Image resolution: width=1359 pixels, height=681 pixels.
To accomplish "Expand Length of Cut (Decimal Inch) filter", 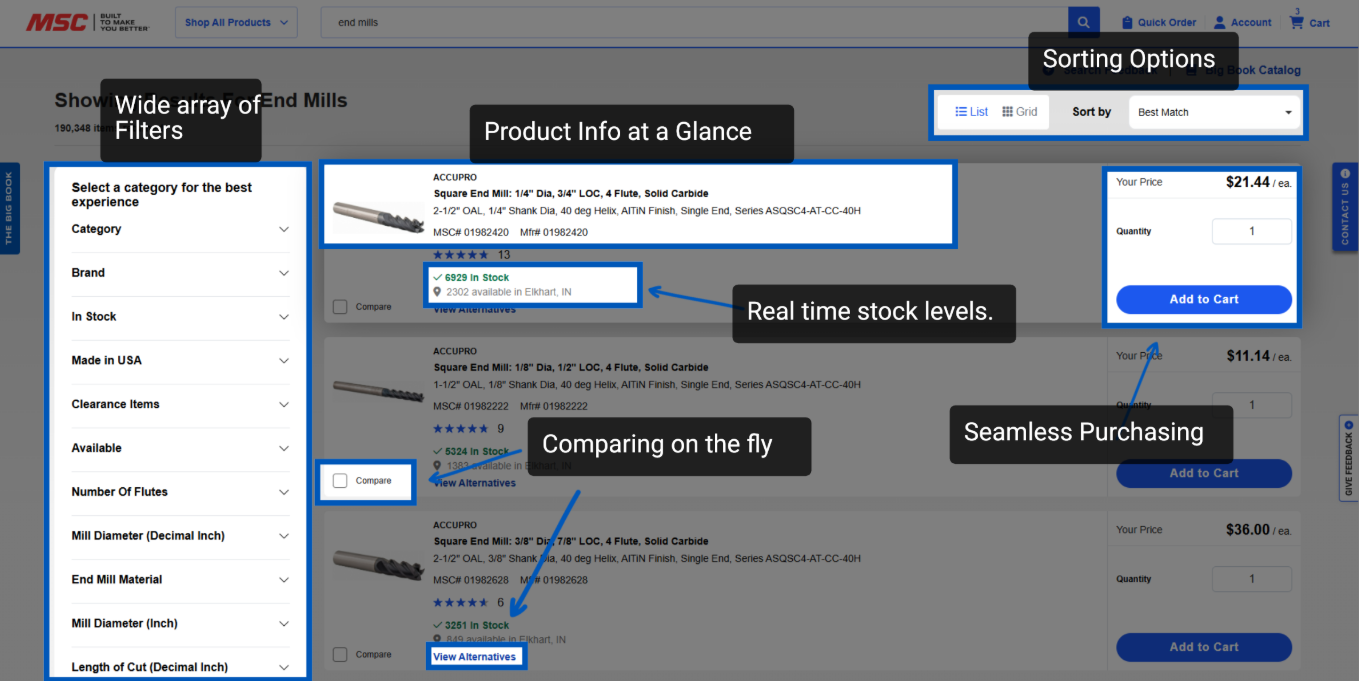I will (180, 667).
